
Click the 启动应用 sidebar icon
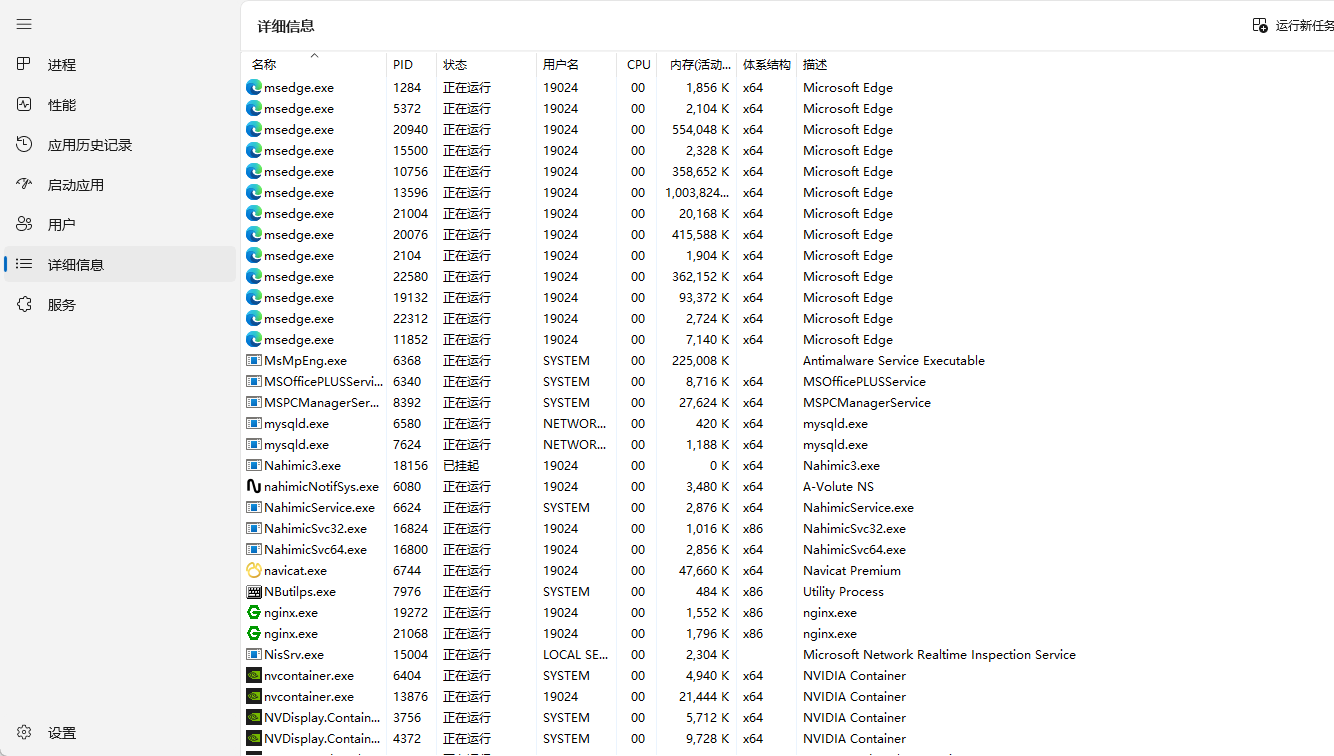tap(25, 184)
